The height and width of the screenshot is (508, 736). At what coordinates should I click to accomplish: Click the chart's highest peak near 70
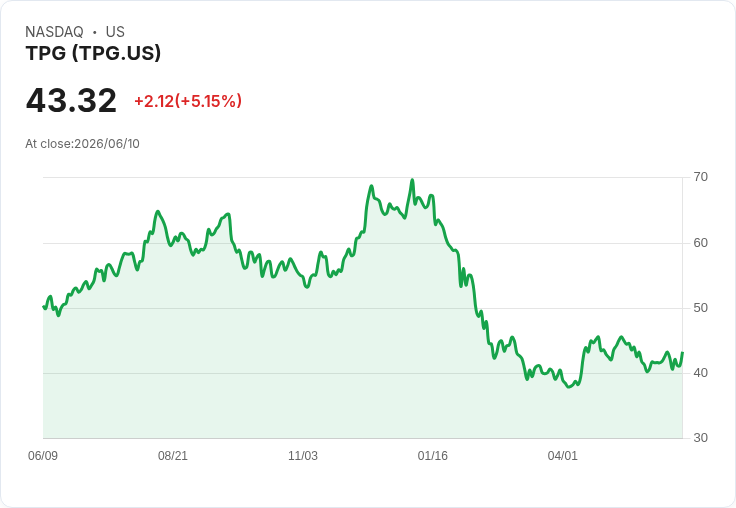pos(412,180)
